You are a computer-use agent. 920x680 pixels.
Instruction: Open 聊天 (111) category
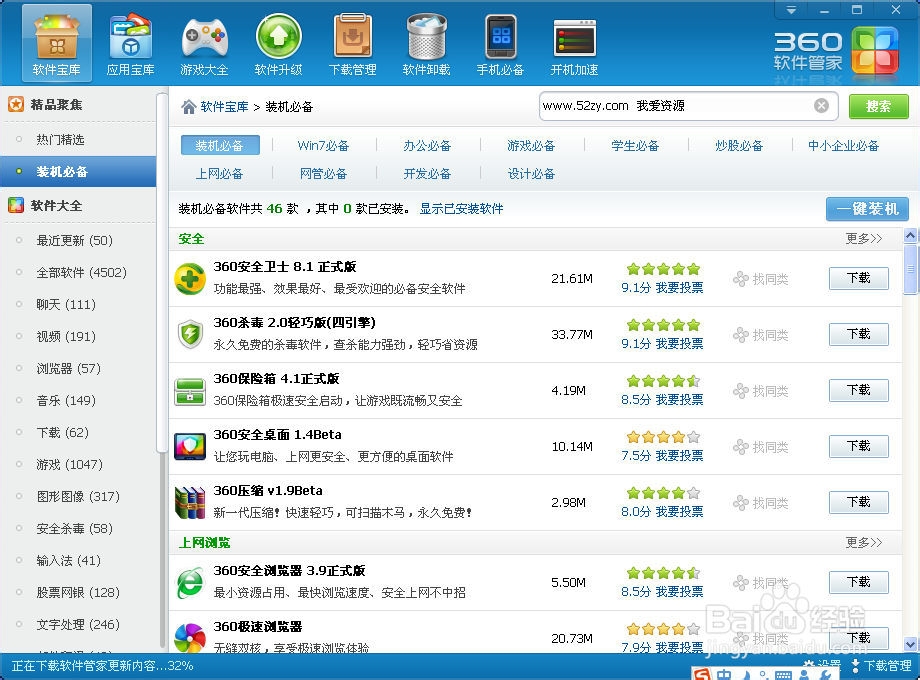point(66,305)
